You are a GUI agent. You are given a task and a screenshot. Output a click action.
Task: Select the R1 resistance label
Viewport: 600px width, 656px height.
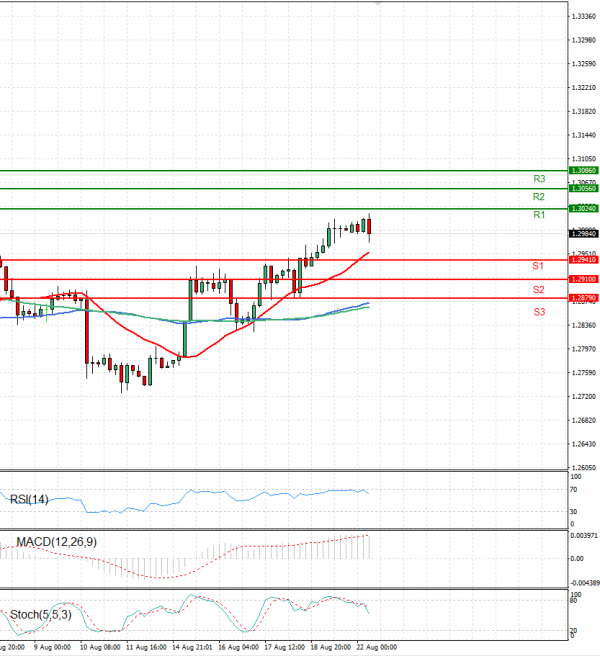point(539,215)
